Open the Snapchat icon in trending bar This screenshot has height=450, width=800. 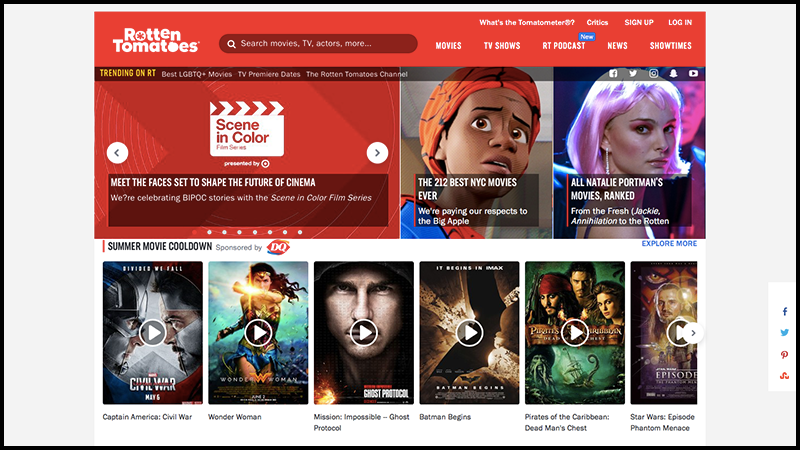coord(673,73)
